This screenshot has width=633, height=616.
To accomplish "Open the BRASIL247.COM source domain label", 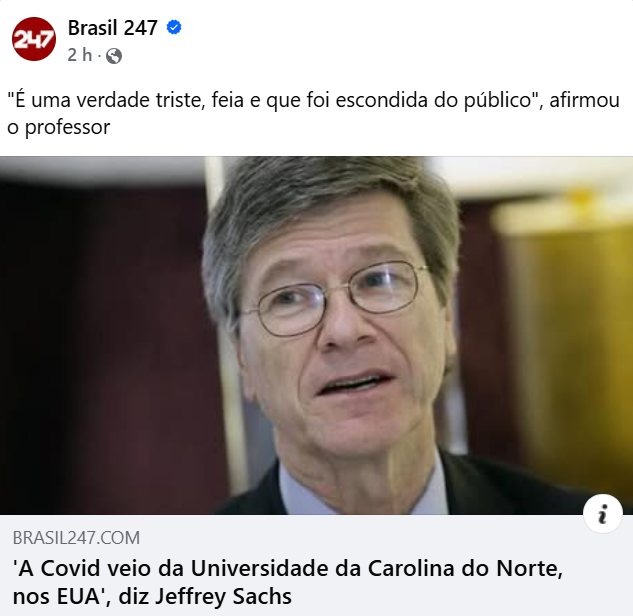I will click(x=76, y=538).
